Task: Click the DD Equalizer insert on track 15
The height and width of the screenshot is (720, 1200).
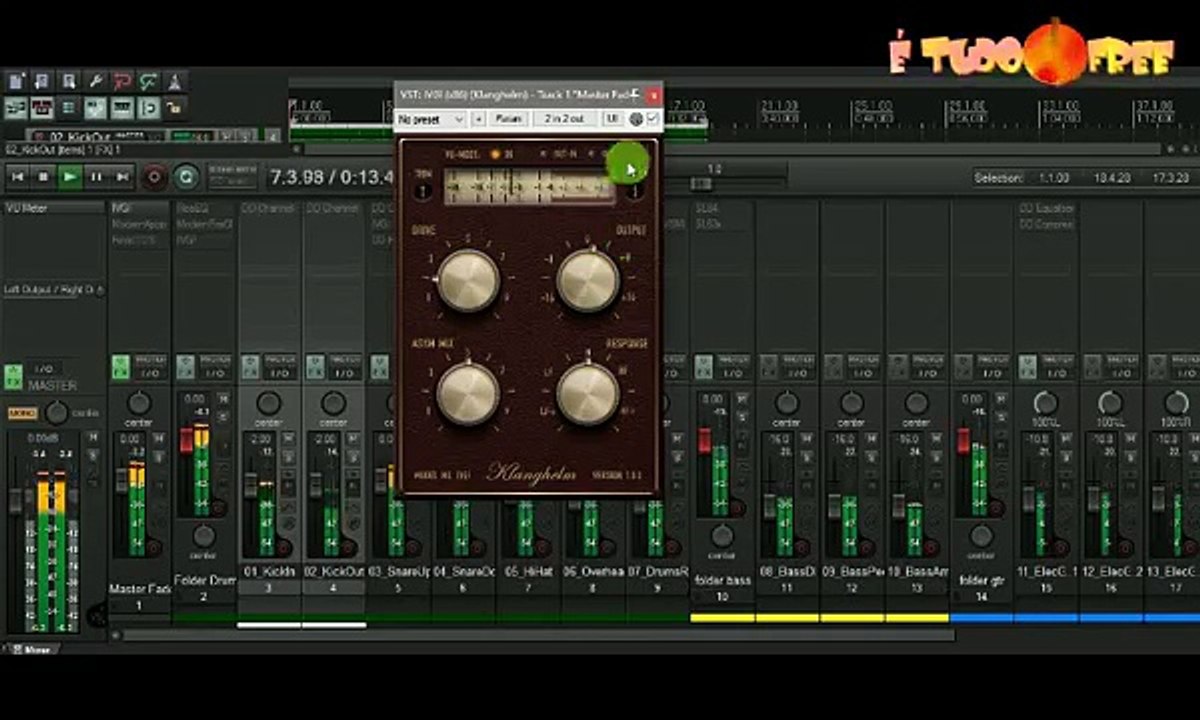Action: click(x=1046, y=209)
